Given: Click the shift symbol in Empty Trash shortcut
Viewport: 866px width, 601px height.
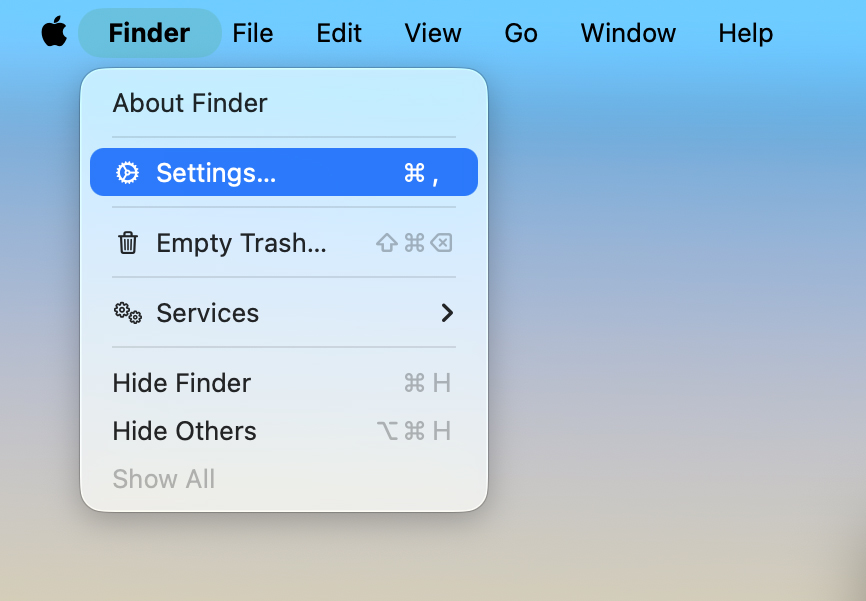Looking at the screenshot, I should pos(386,242).
